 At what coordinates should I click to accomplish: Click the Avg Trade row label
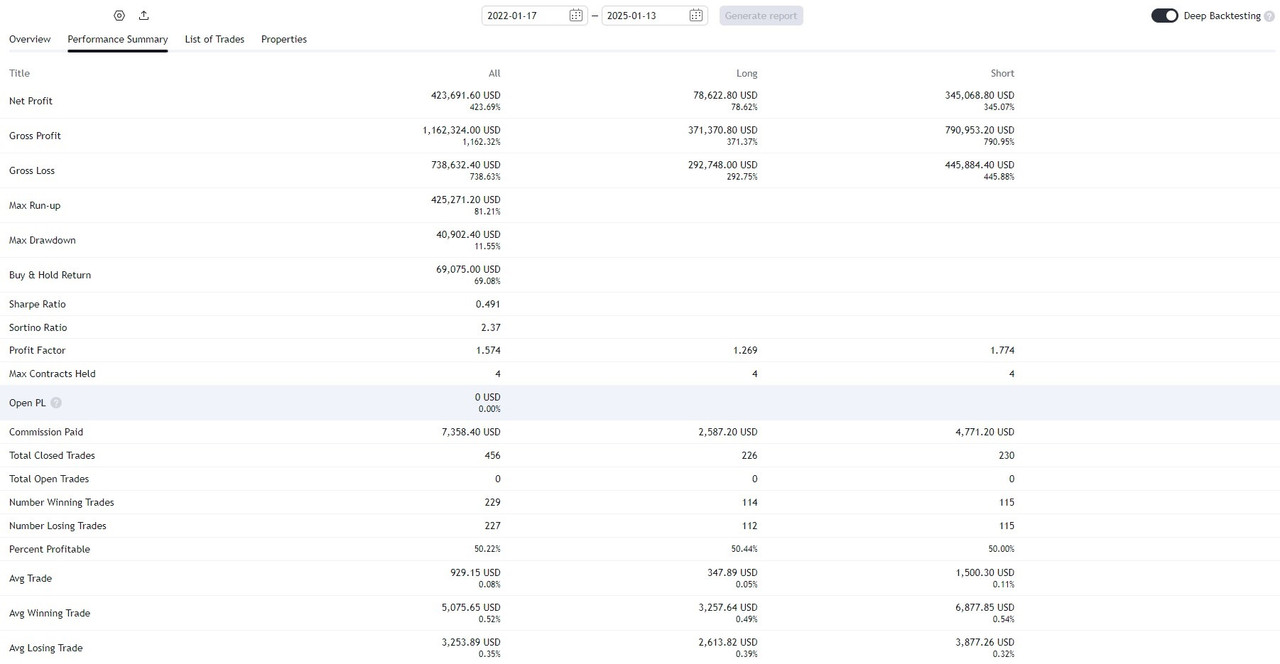point(30,579)
